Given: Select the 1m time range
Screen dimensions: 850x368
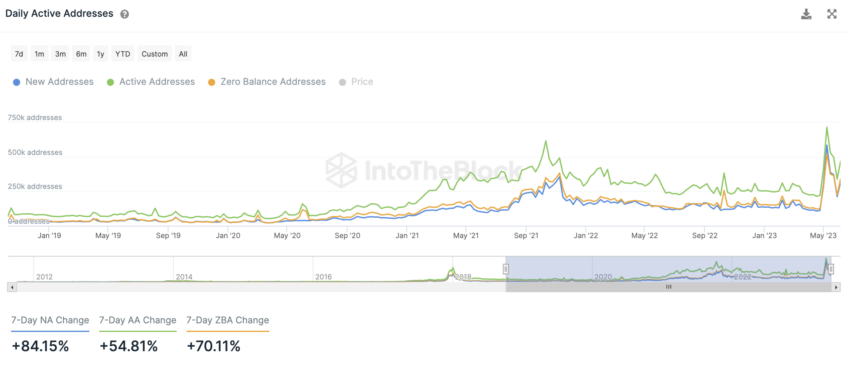Looking at the screenshot, I should tap(40, 54).
